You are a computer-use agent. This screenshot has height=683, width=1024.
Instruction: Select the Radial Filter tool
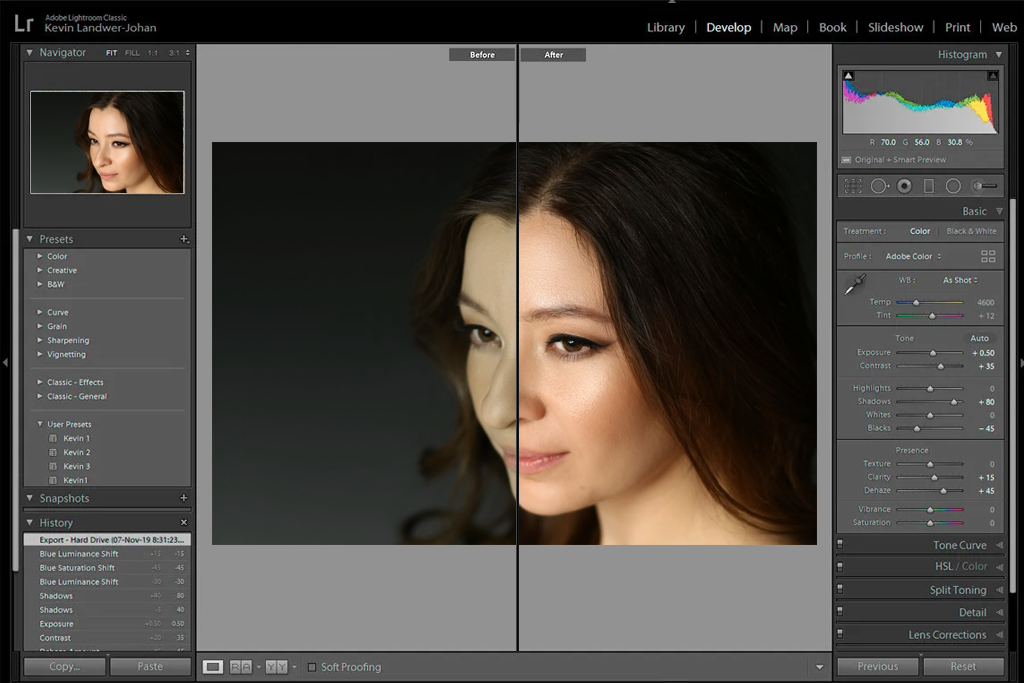[953, 186]
